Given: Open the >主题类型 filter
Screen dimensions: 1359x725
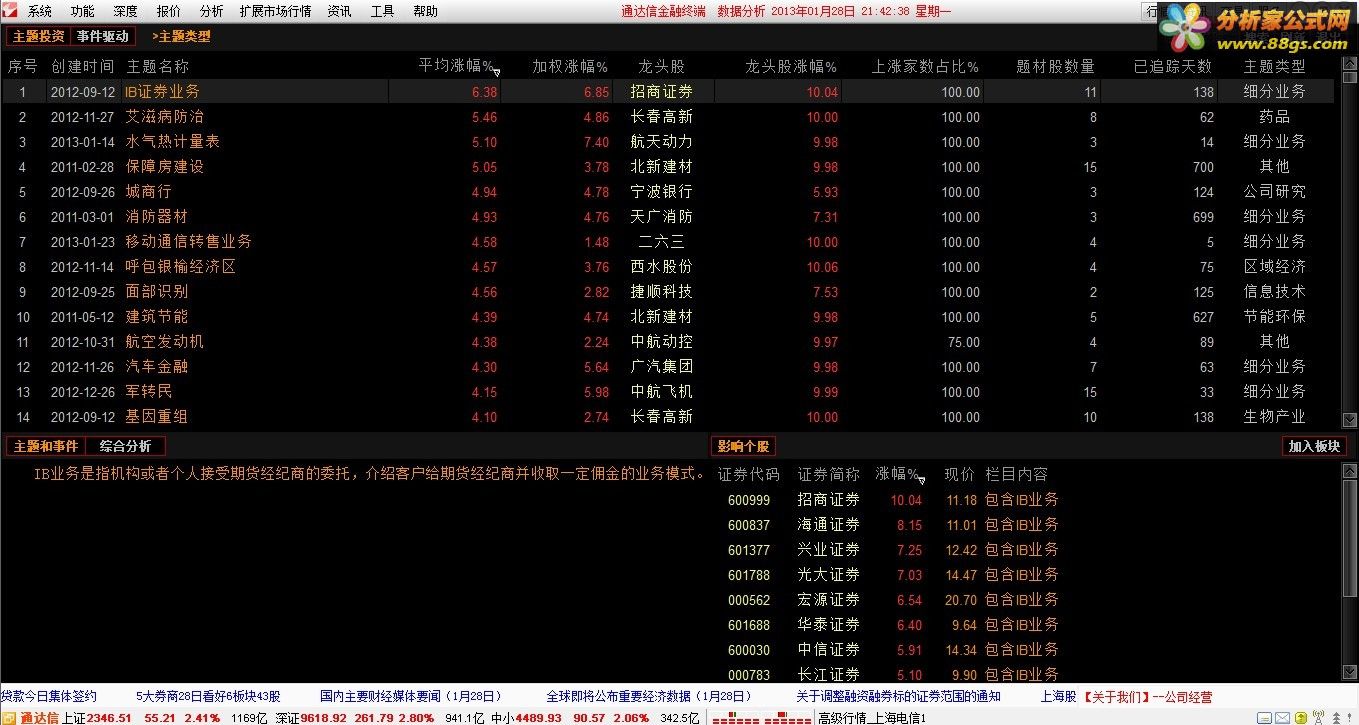Looking at the screenshot, I should (181, 36).
